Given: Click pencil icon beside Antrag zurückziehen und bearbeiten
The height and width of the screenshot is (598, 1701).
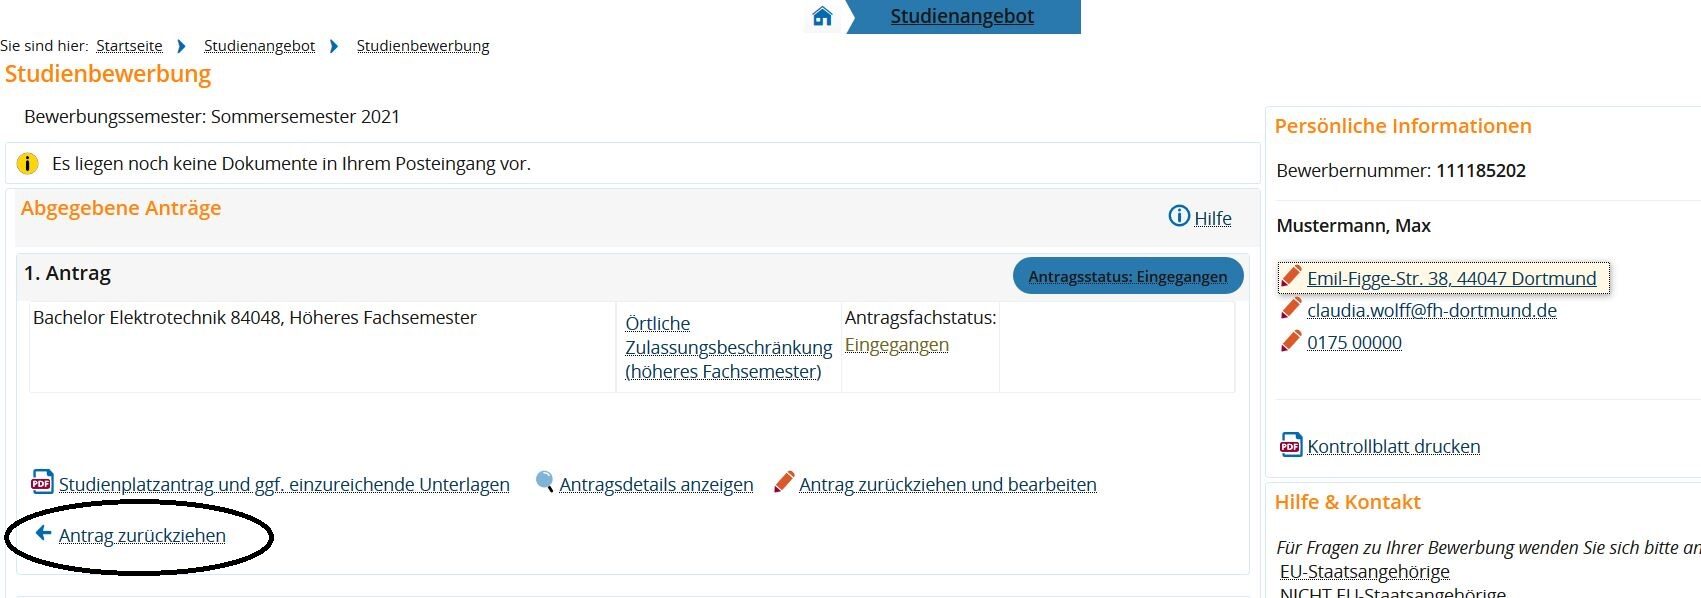Looking at the screenshot, I should [x=785, y=483].
